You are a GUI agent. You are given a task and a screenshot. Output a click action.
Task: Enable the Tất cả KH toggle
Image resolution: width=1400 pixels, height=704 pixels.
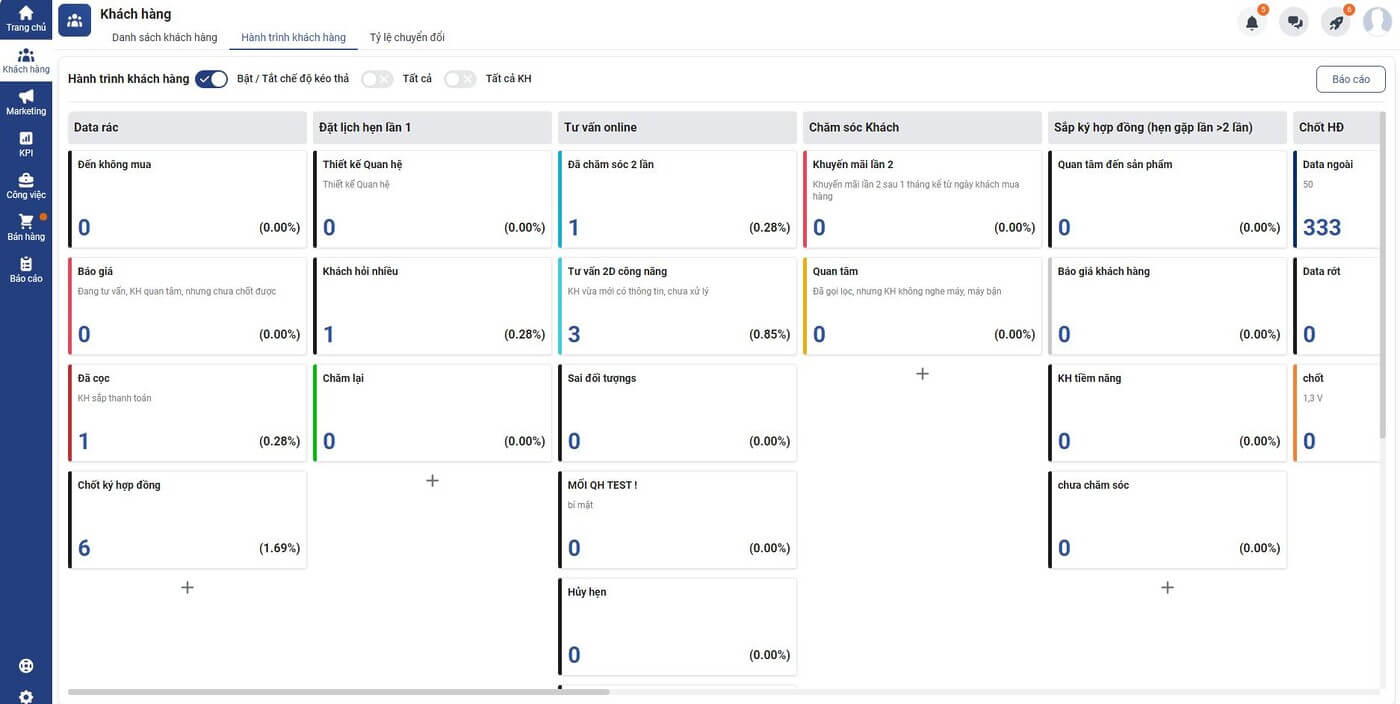point(460,79)
